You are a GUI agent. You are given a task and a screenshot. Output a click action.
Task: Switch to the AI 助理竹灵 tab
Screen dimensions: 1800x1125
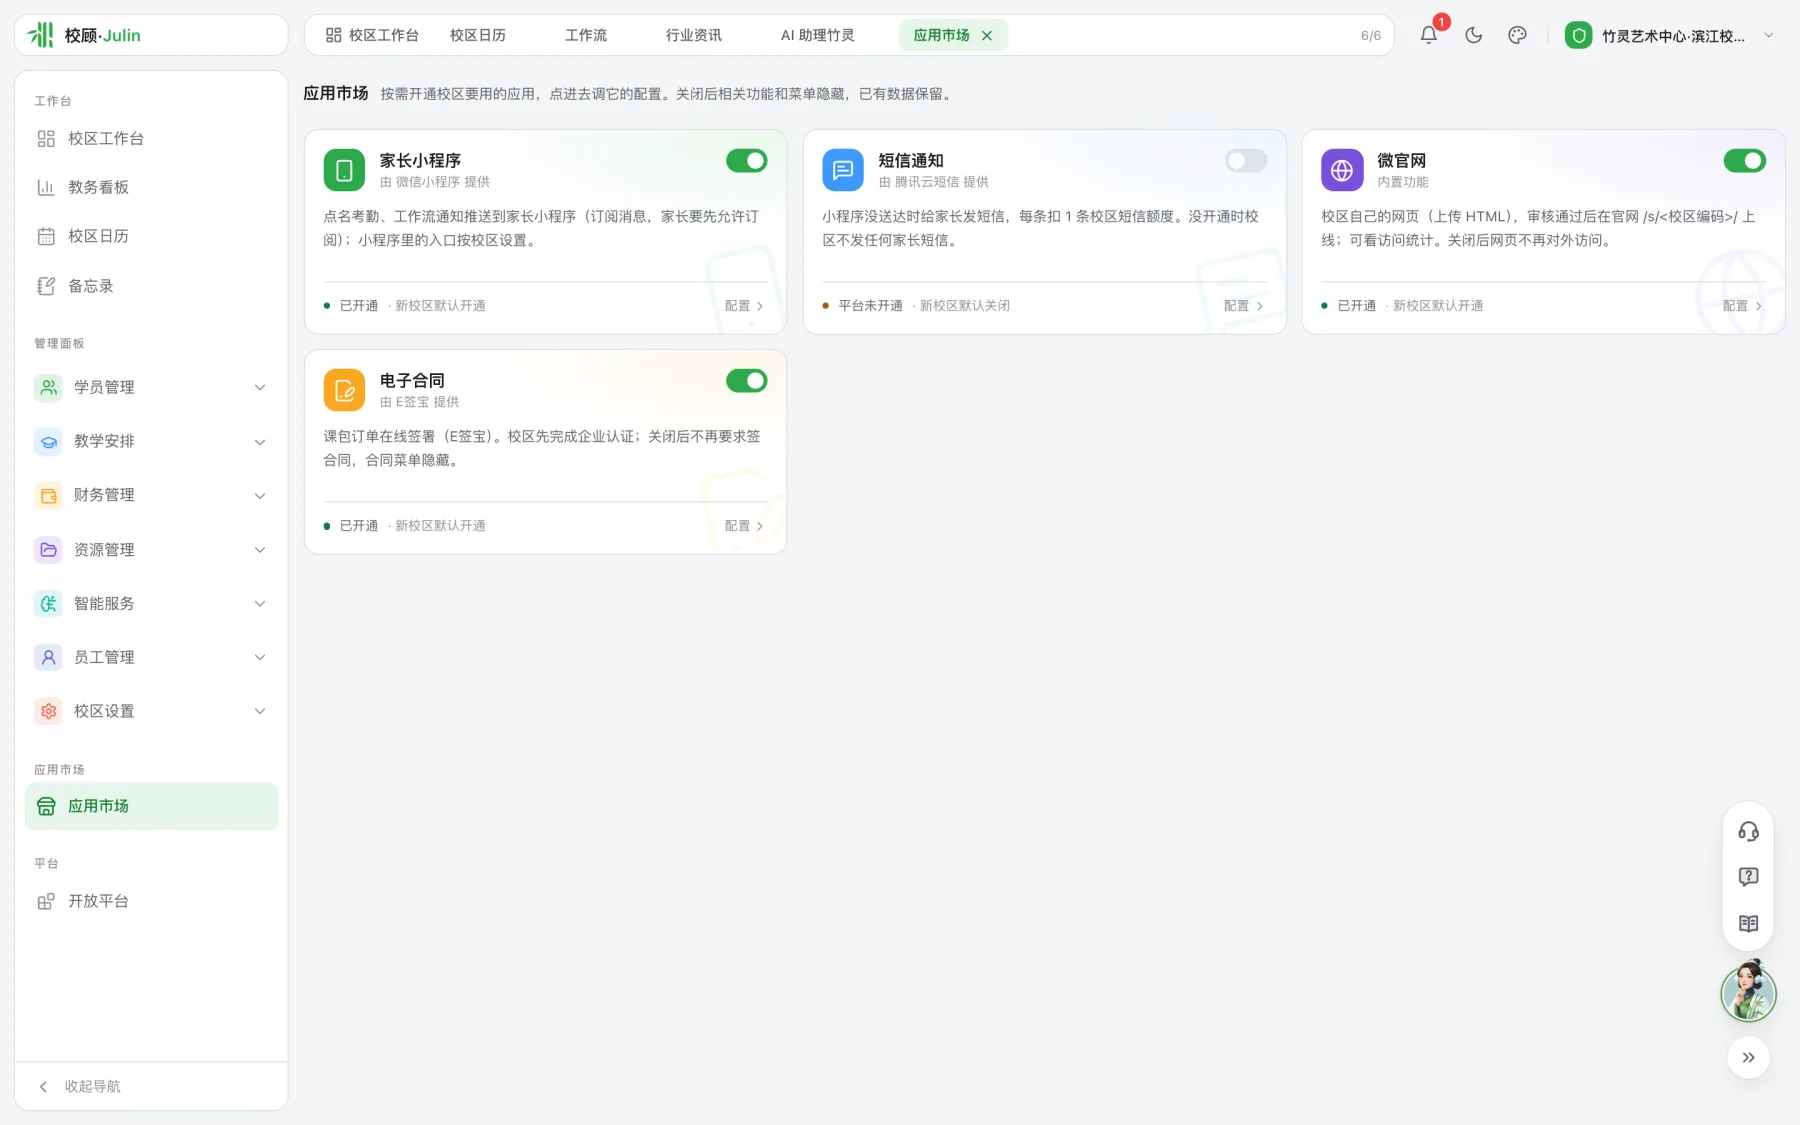coord(818,35)
